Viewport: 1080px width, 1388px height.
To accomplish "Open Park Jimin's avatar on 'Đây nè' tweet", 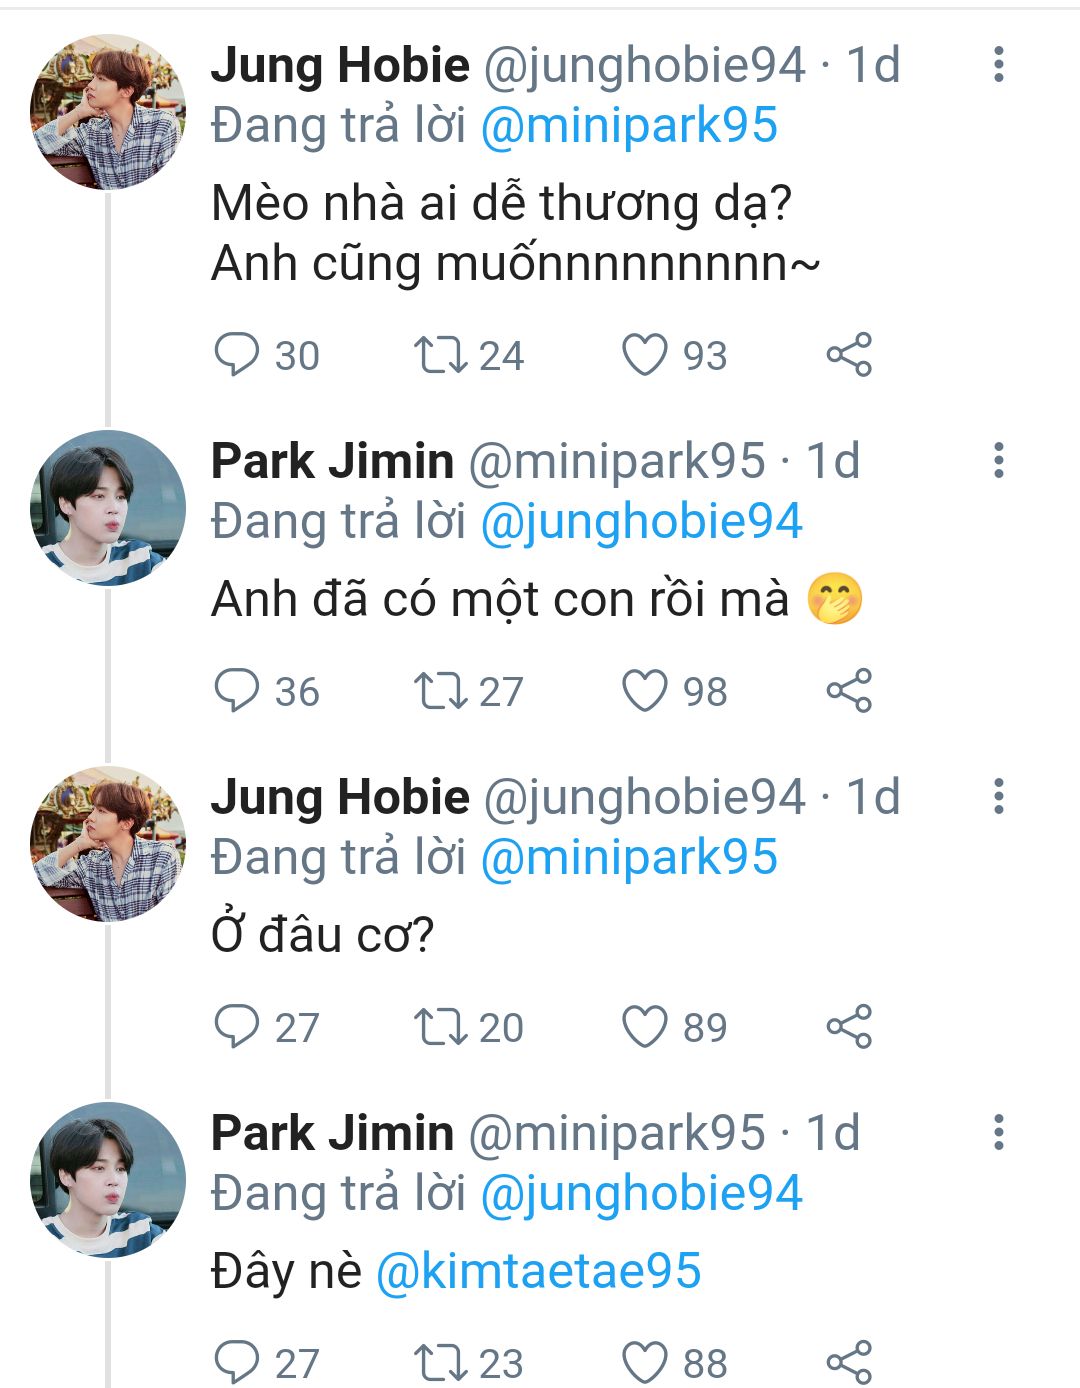I will (x=108, y=1180).
